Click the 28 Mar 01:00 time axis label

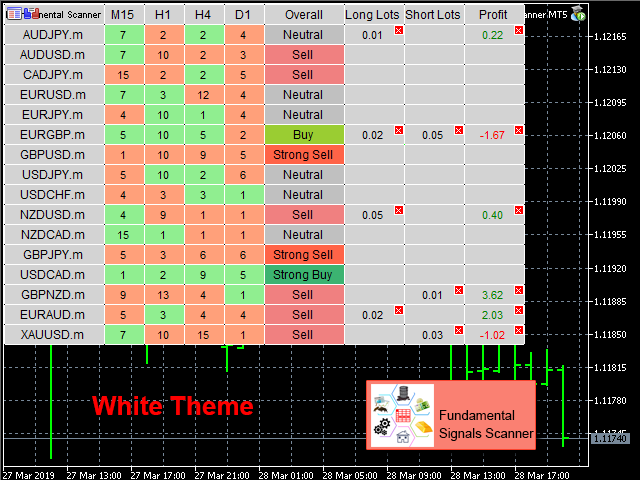(286, 475)
